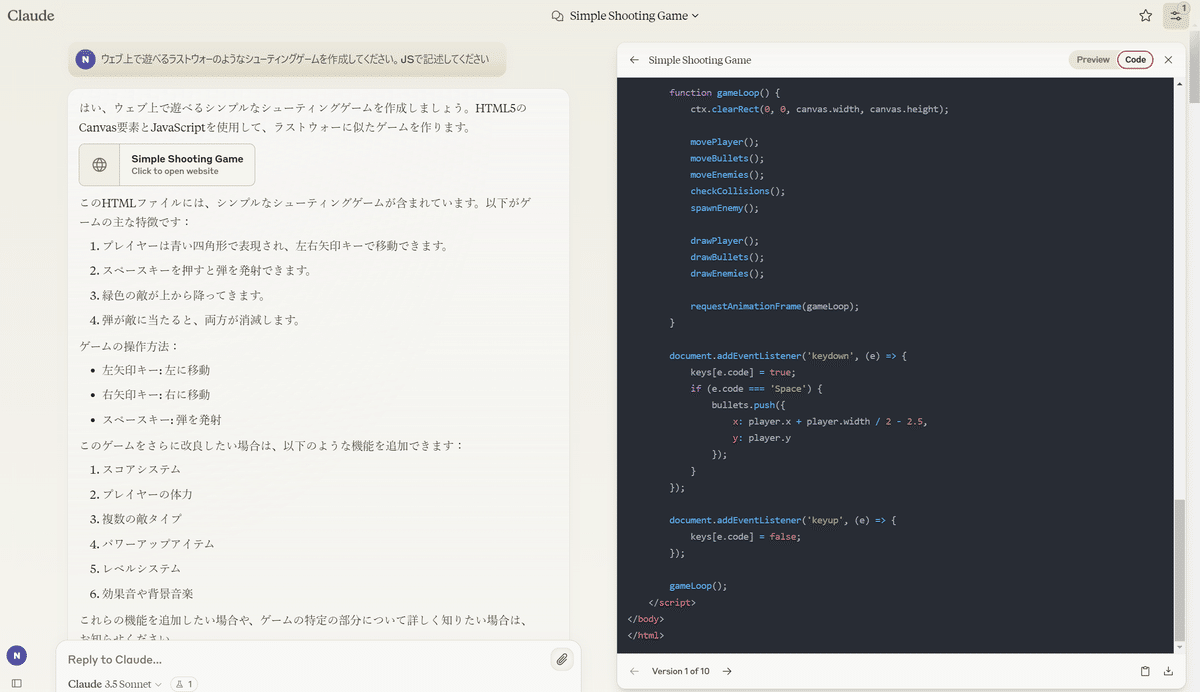This screenshot has height=692, width=1200.
Task: Click the 'keys[e.code] = false;' line
Action: [x=745, y=536]
